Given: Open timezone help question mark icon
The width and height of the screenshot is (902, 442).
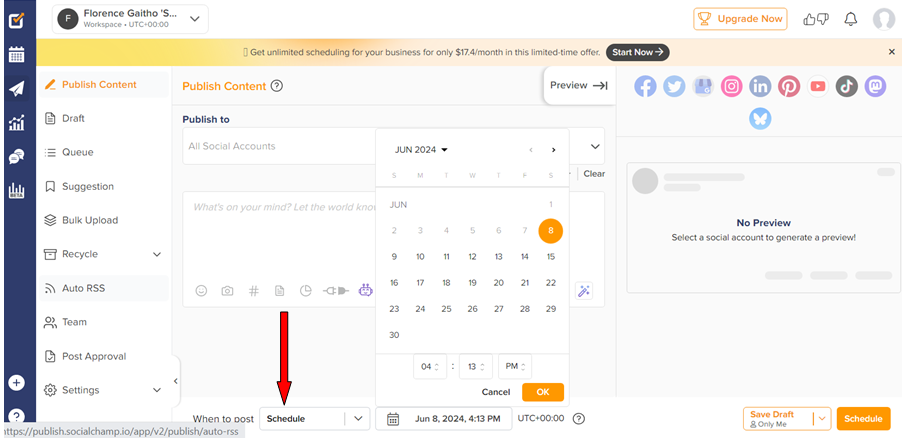Looking at the screenshot, I should point(579,418).
